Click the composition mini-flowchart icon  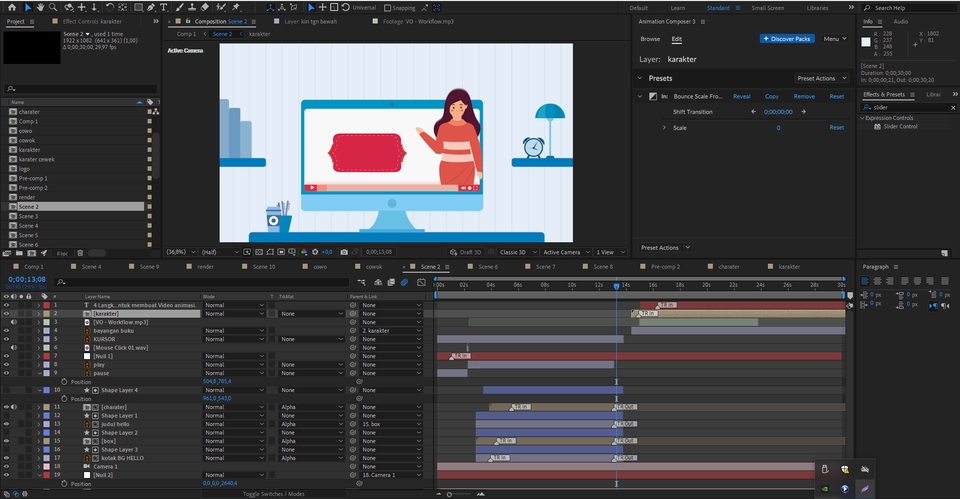tap(361, 282)
